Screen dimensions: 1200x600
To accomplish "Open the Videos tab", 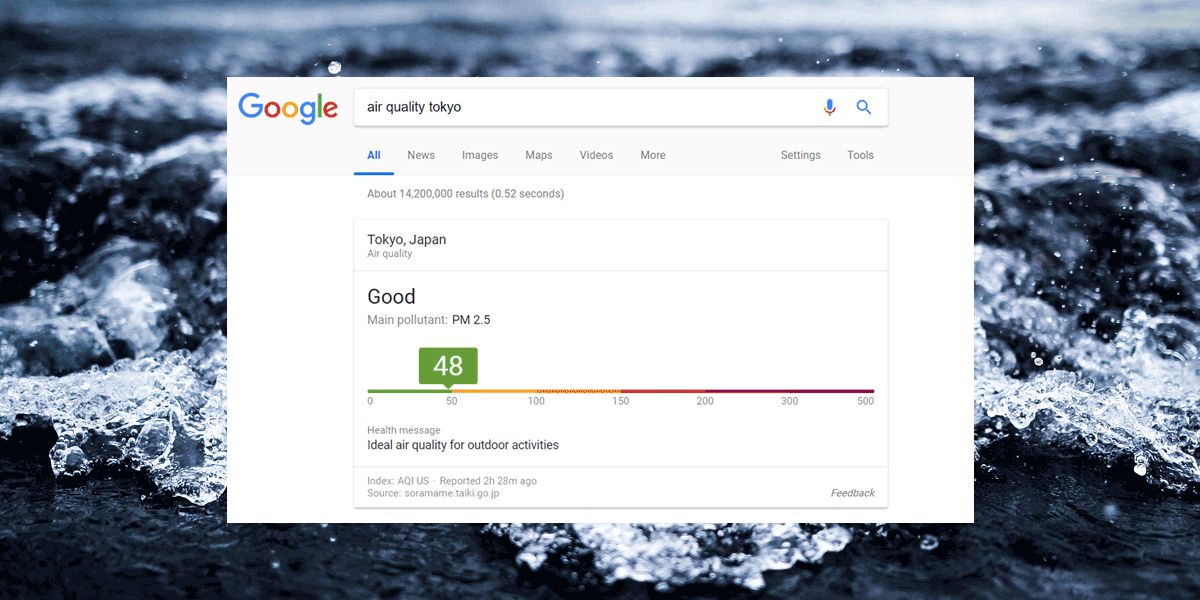I will pos(597,155).
